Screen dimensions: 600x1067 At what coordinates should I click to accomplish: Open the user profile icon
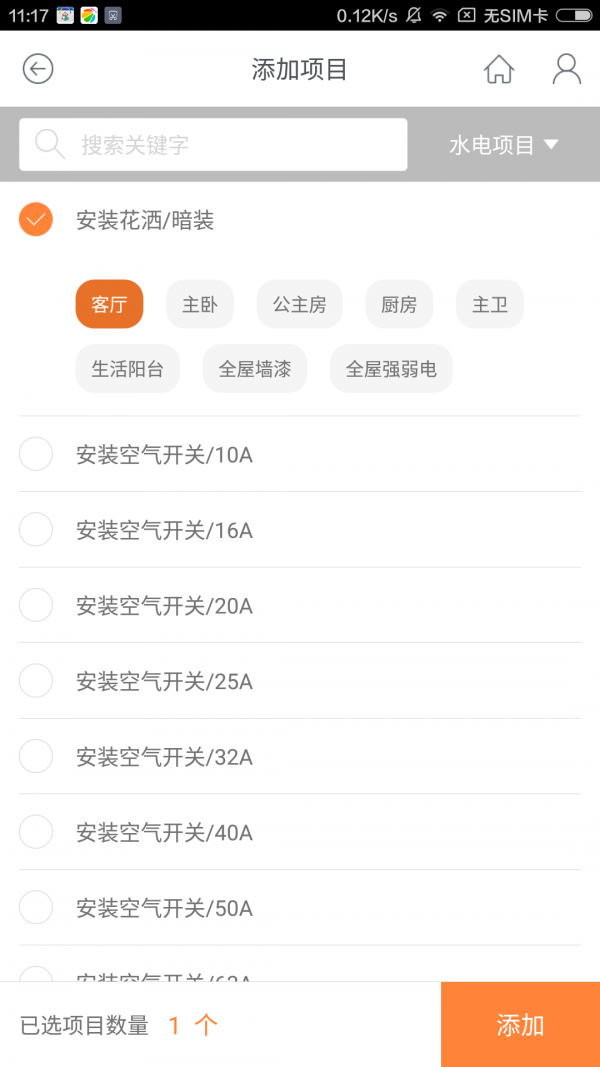click(566, 69)
